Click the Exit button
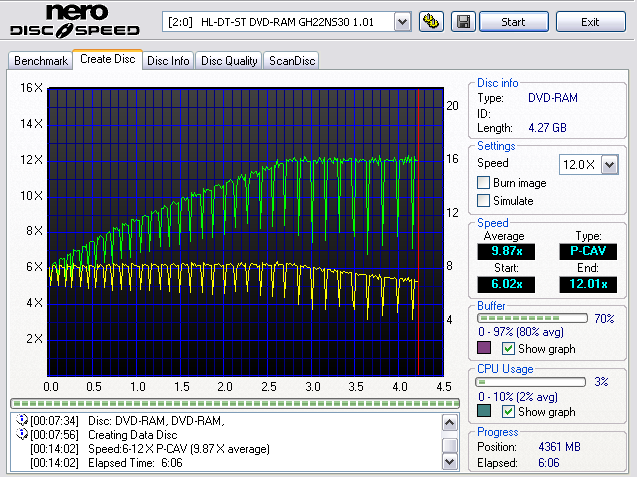Image resolution: width=637 pixels, height=477 pixels. 590,21
